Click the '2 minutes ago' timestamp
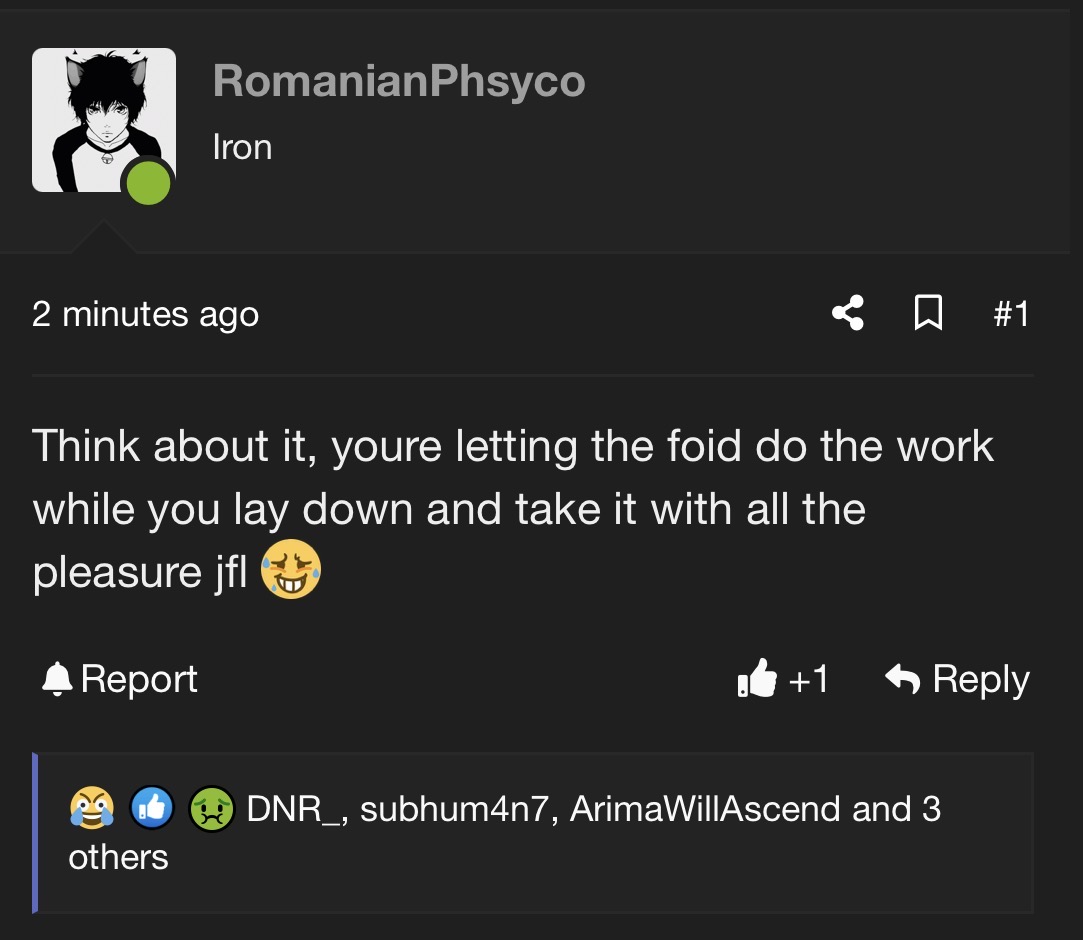 click(x=145, y=314)
